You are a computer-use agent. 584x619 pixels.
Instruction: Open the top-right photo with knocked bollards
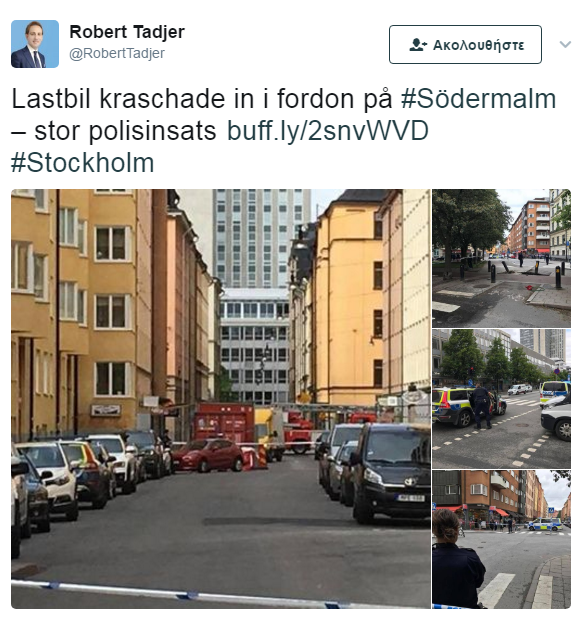click(x=501, y=259)
